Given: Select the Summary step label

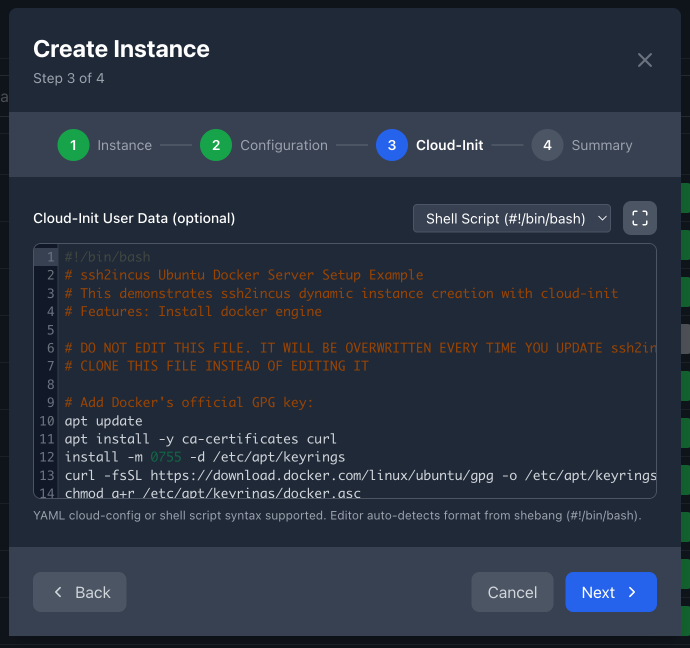Looking at the screenshot, I should point(602,145).
